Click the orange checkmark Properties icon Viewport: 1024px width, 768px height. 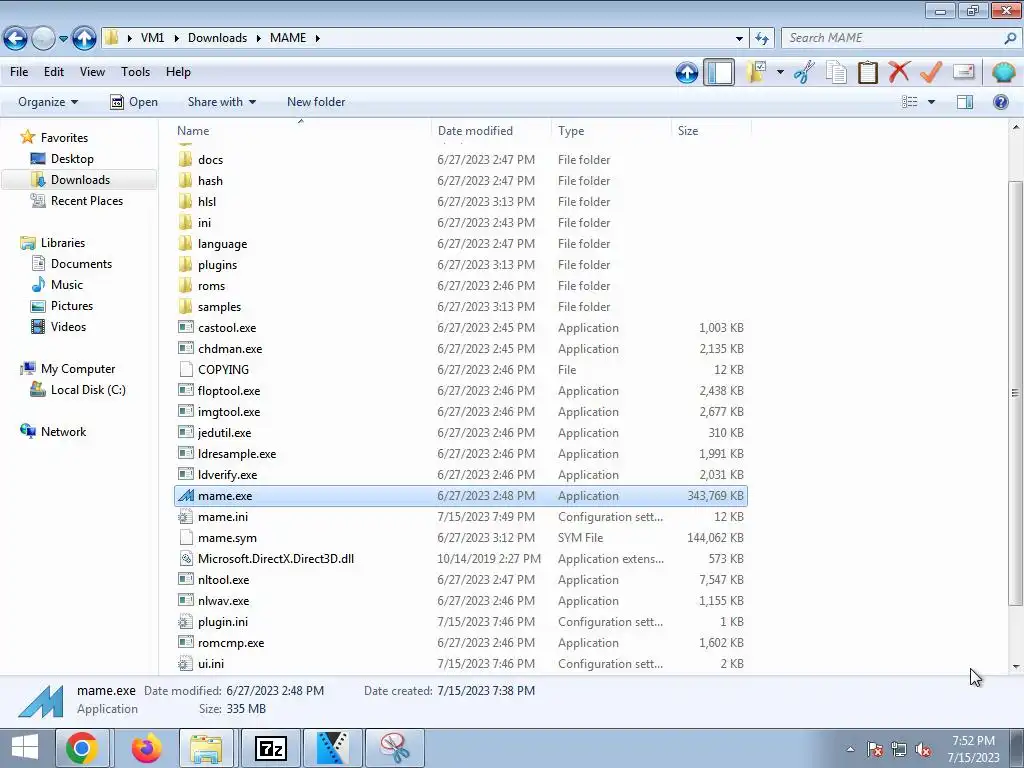pos(931,72)
